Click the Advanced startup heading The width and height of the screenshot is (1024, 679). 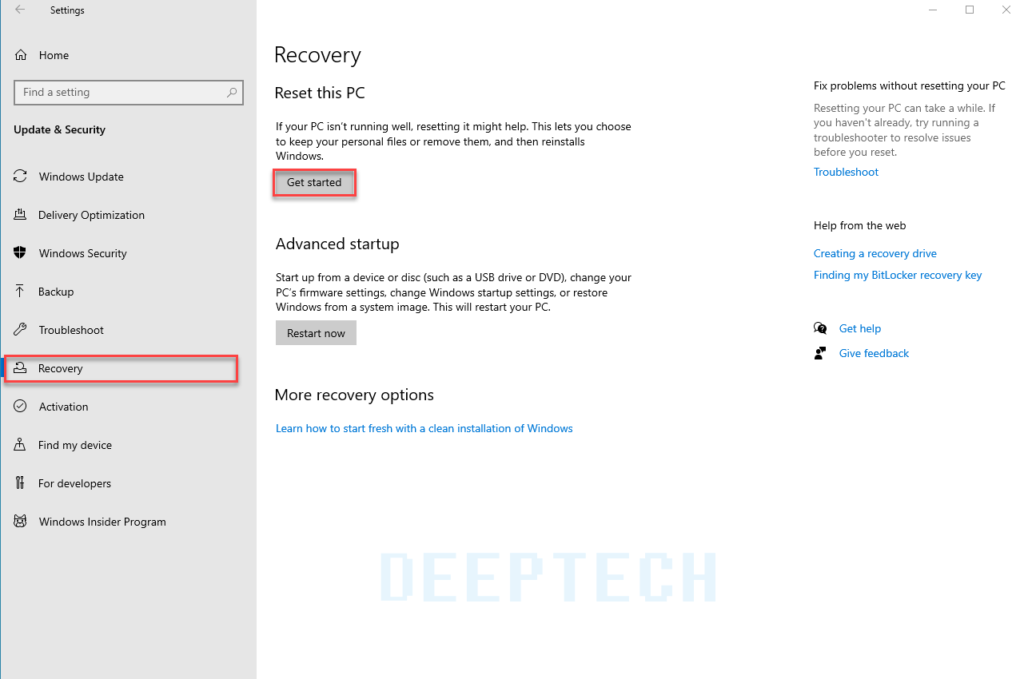[x=337, y=244]
